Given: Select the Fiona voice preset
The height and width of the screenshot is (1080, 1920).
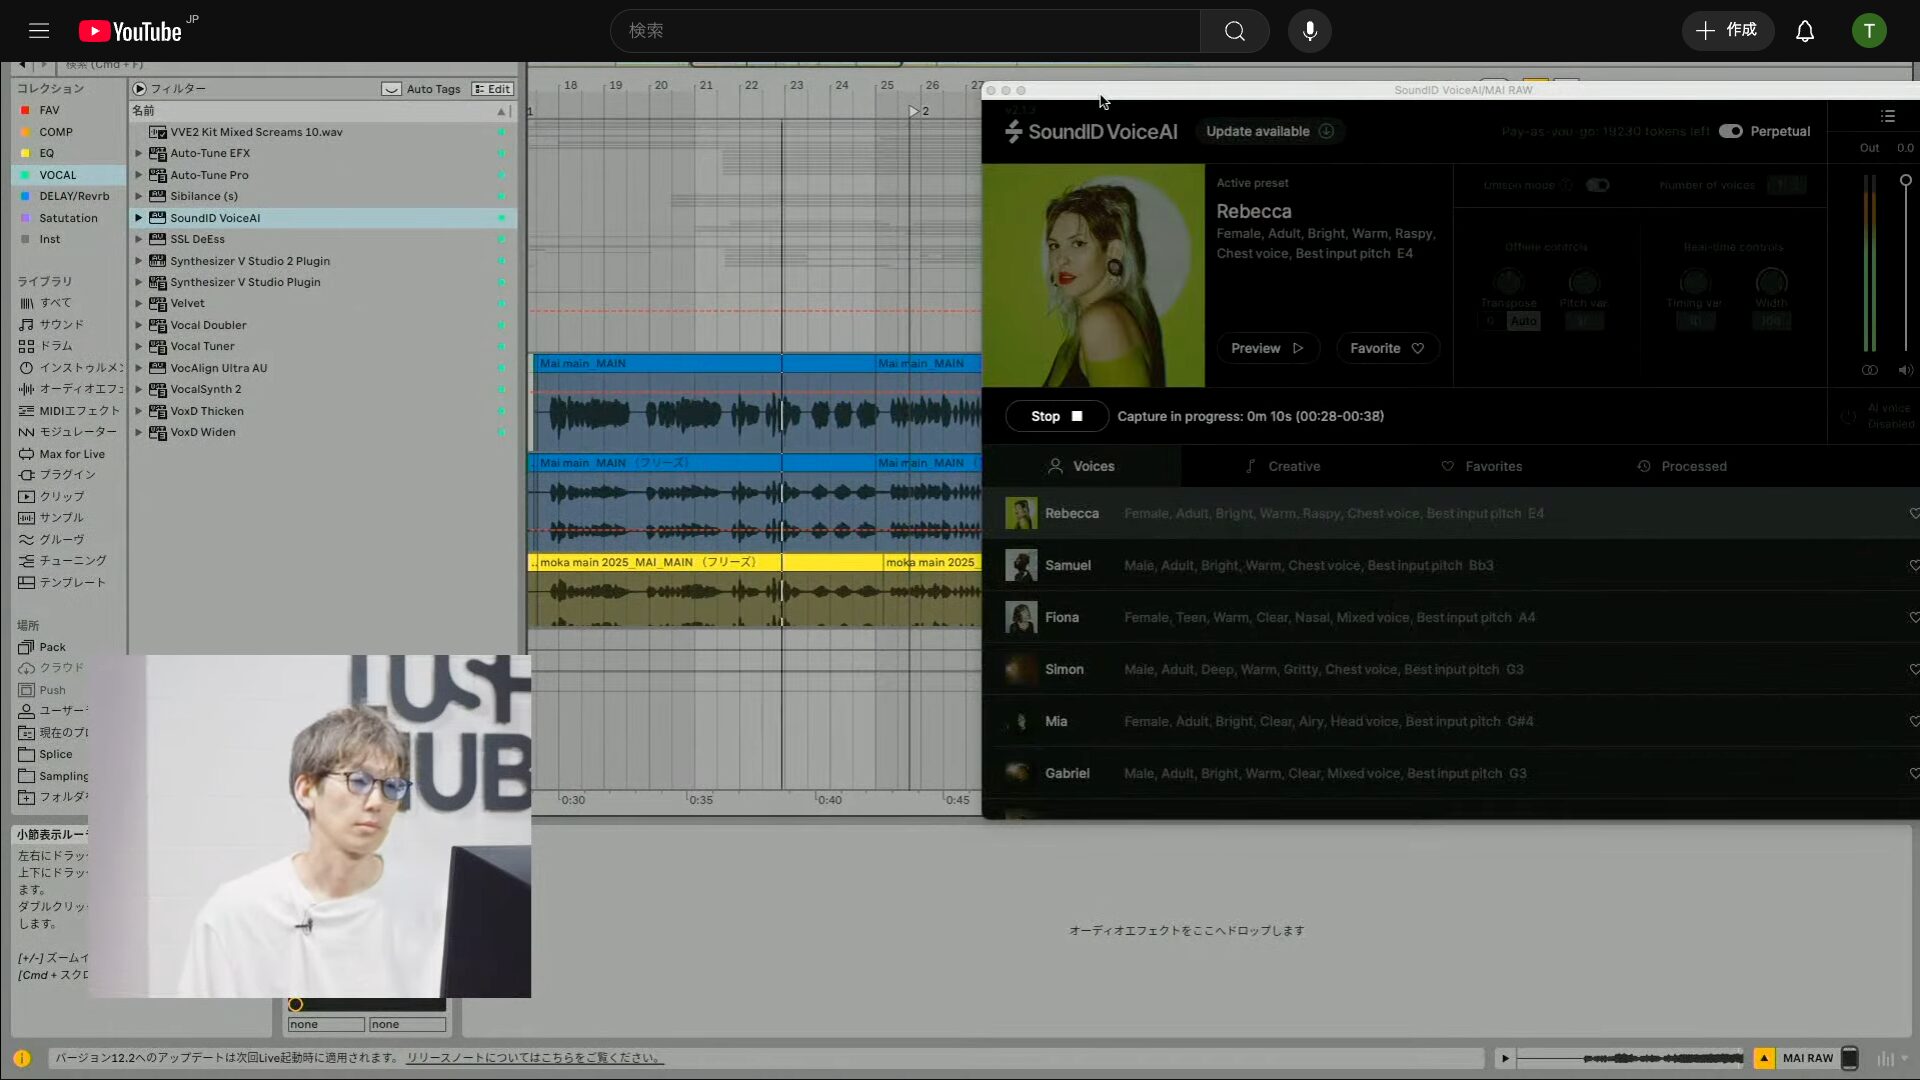Looking at the screenshot, I should (1450, 618).
